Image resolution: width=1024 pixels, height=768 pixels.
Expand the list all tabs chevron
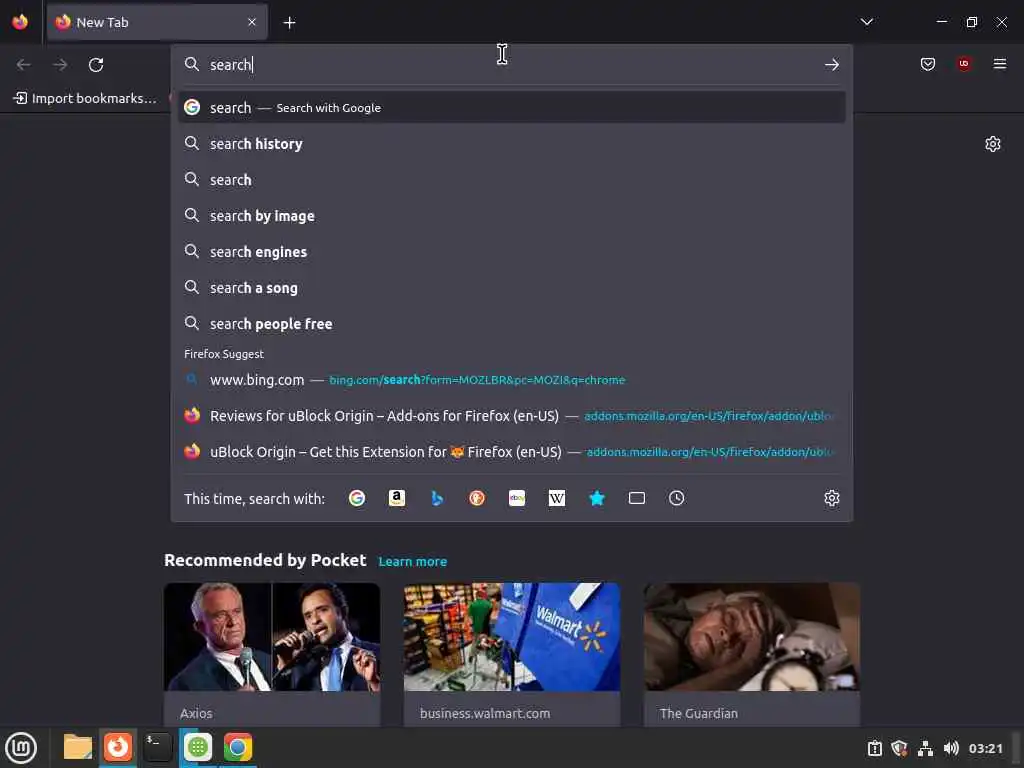(x=867, y=22)
